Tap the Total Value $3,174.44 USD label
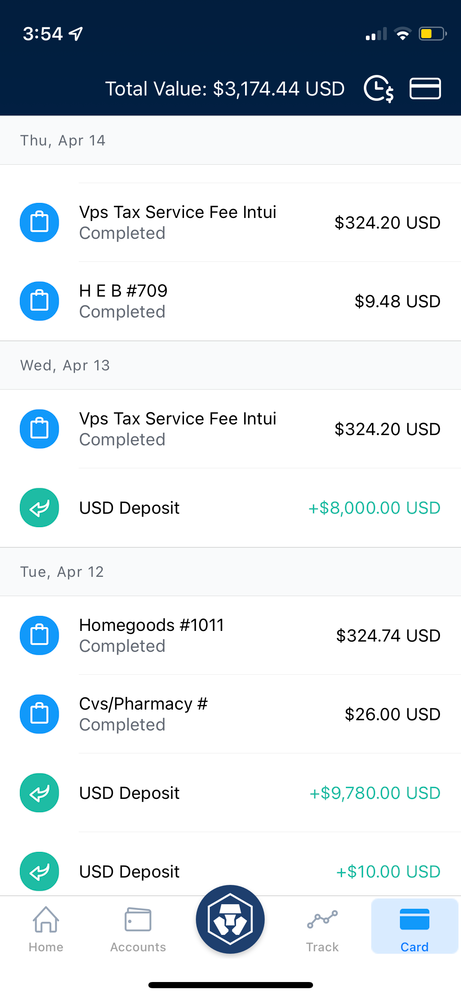 pos(224,89)
